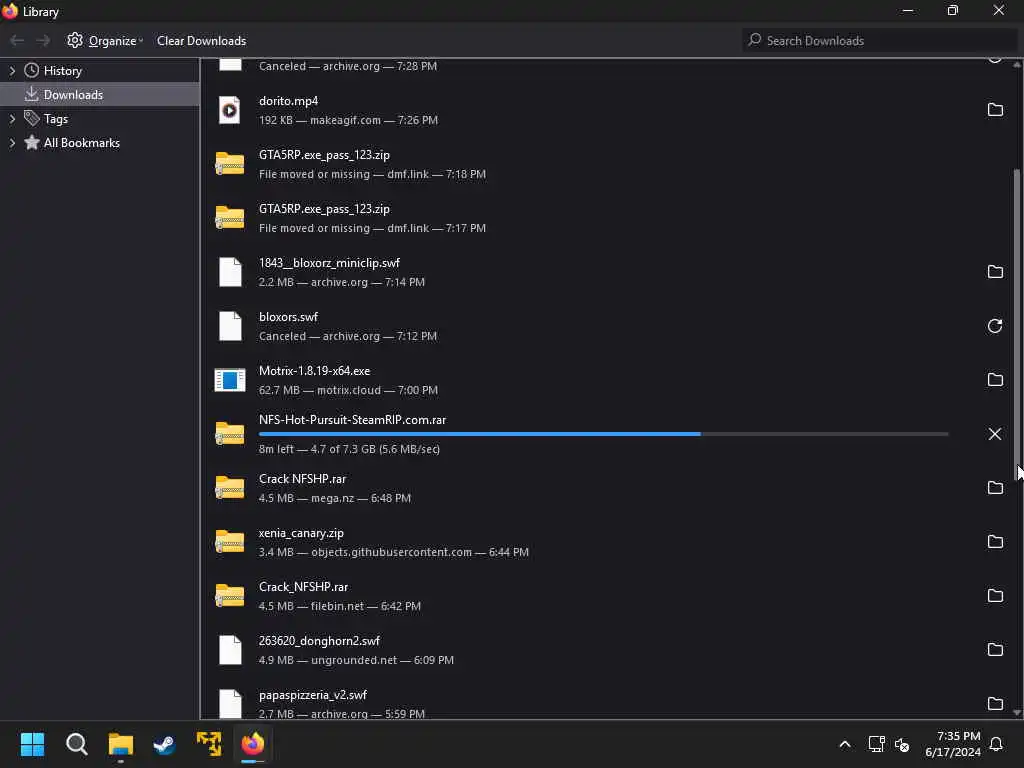The height and width of the screenshot is (768, 1024).
Task: Click the xenia_canary.zip archive icon
Action: click(x=230, y=541)
